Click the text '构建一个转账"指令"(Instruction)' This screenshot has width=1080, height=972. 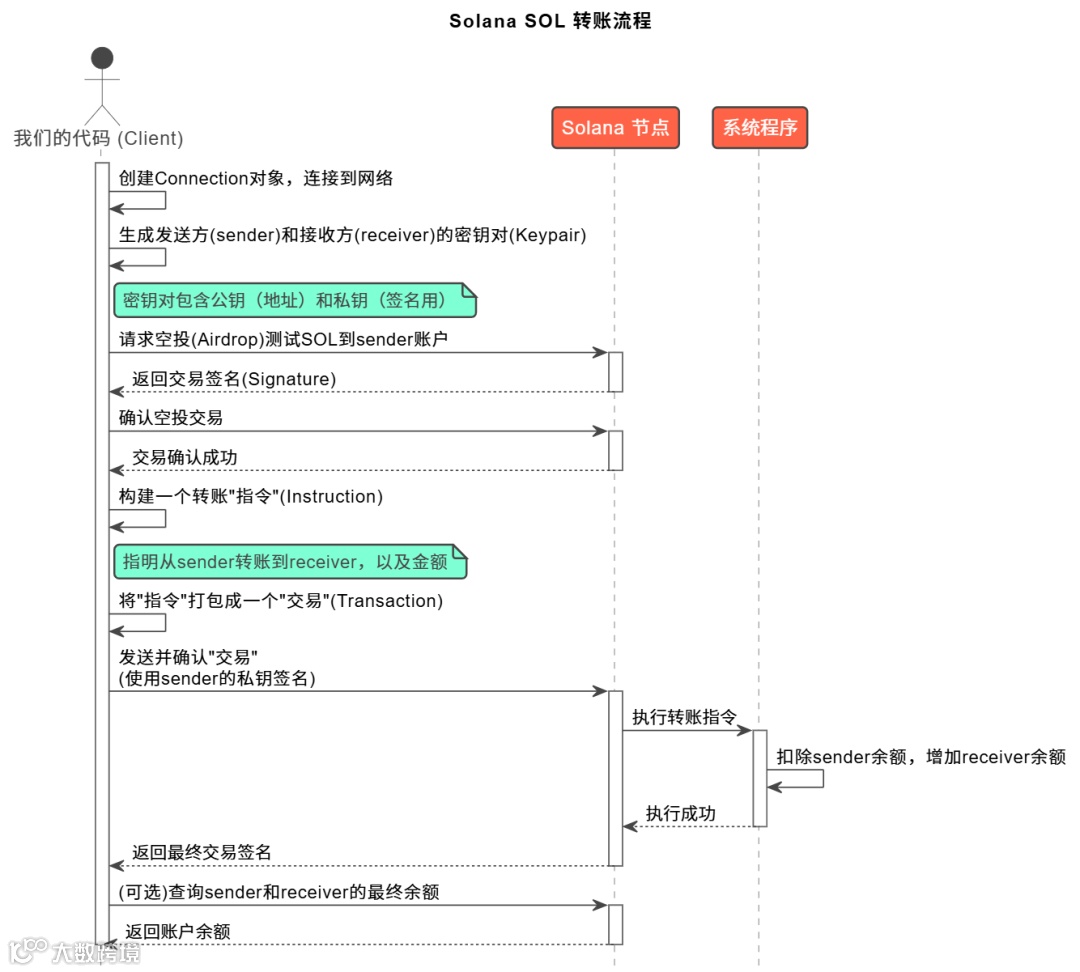click(251, 496)
